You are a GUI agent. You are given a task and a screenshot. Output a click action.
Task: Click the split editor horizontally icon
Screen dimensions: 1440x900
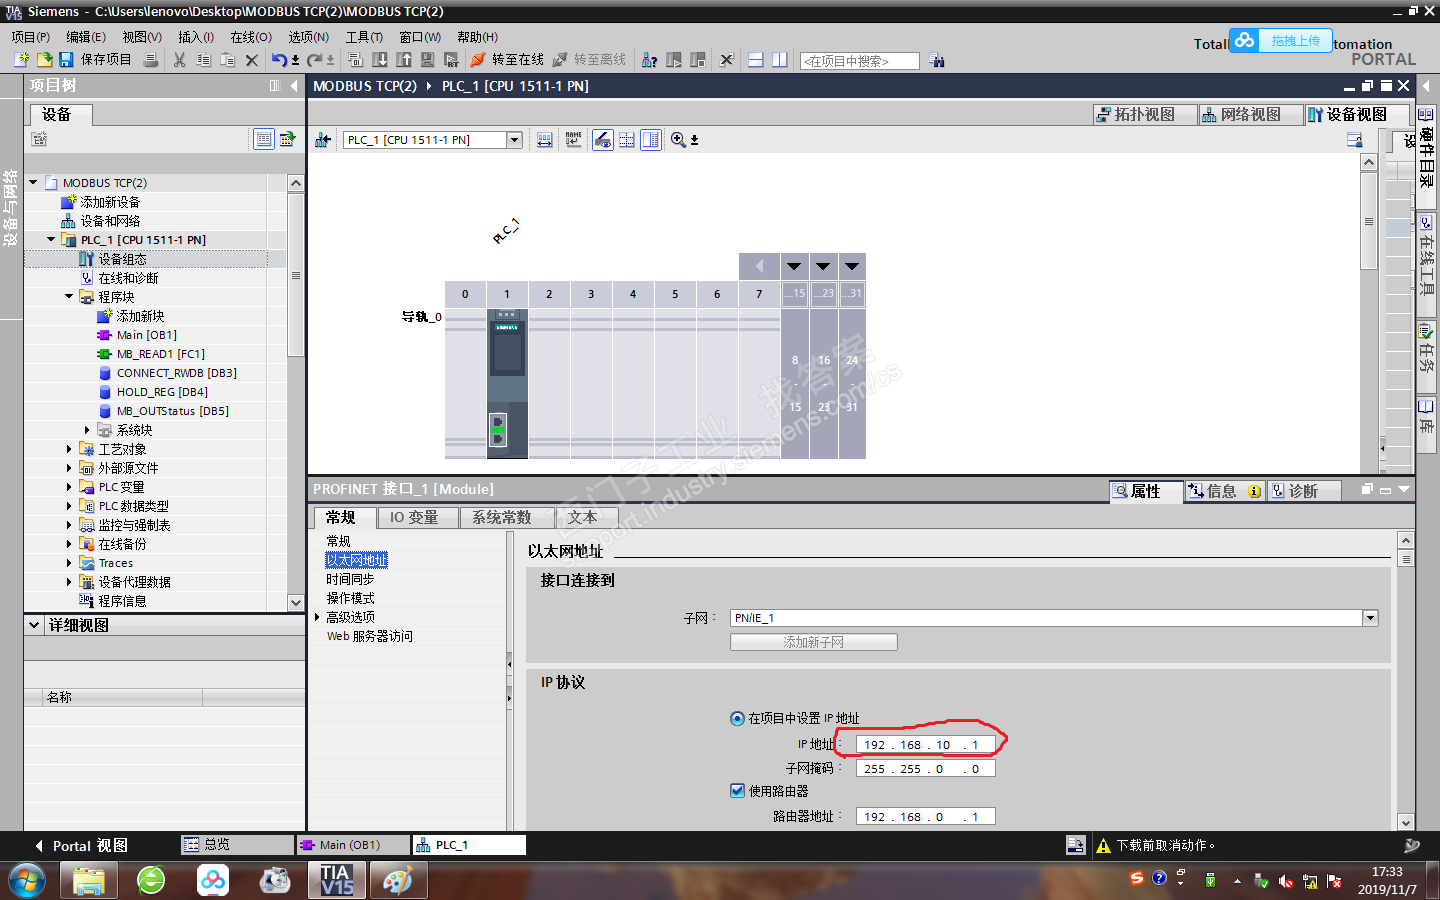[755, 60]
